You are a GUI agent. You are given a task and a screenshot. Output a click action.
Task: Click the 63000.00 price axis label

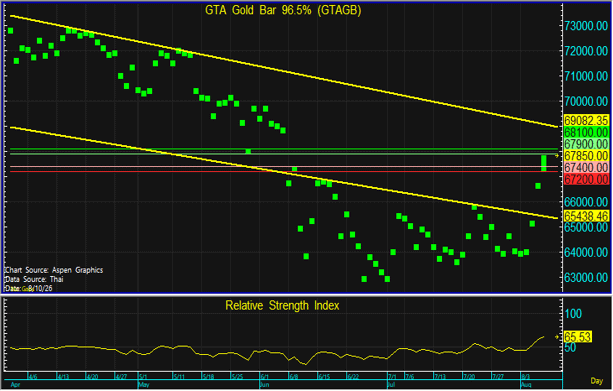click(x=586, y=278)
